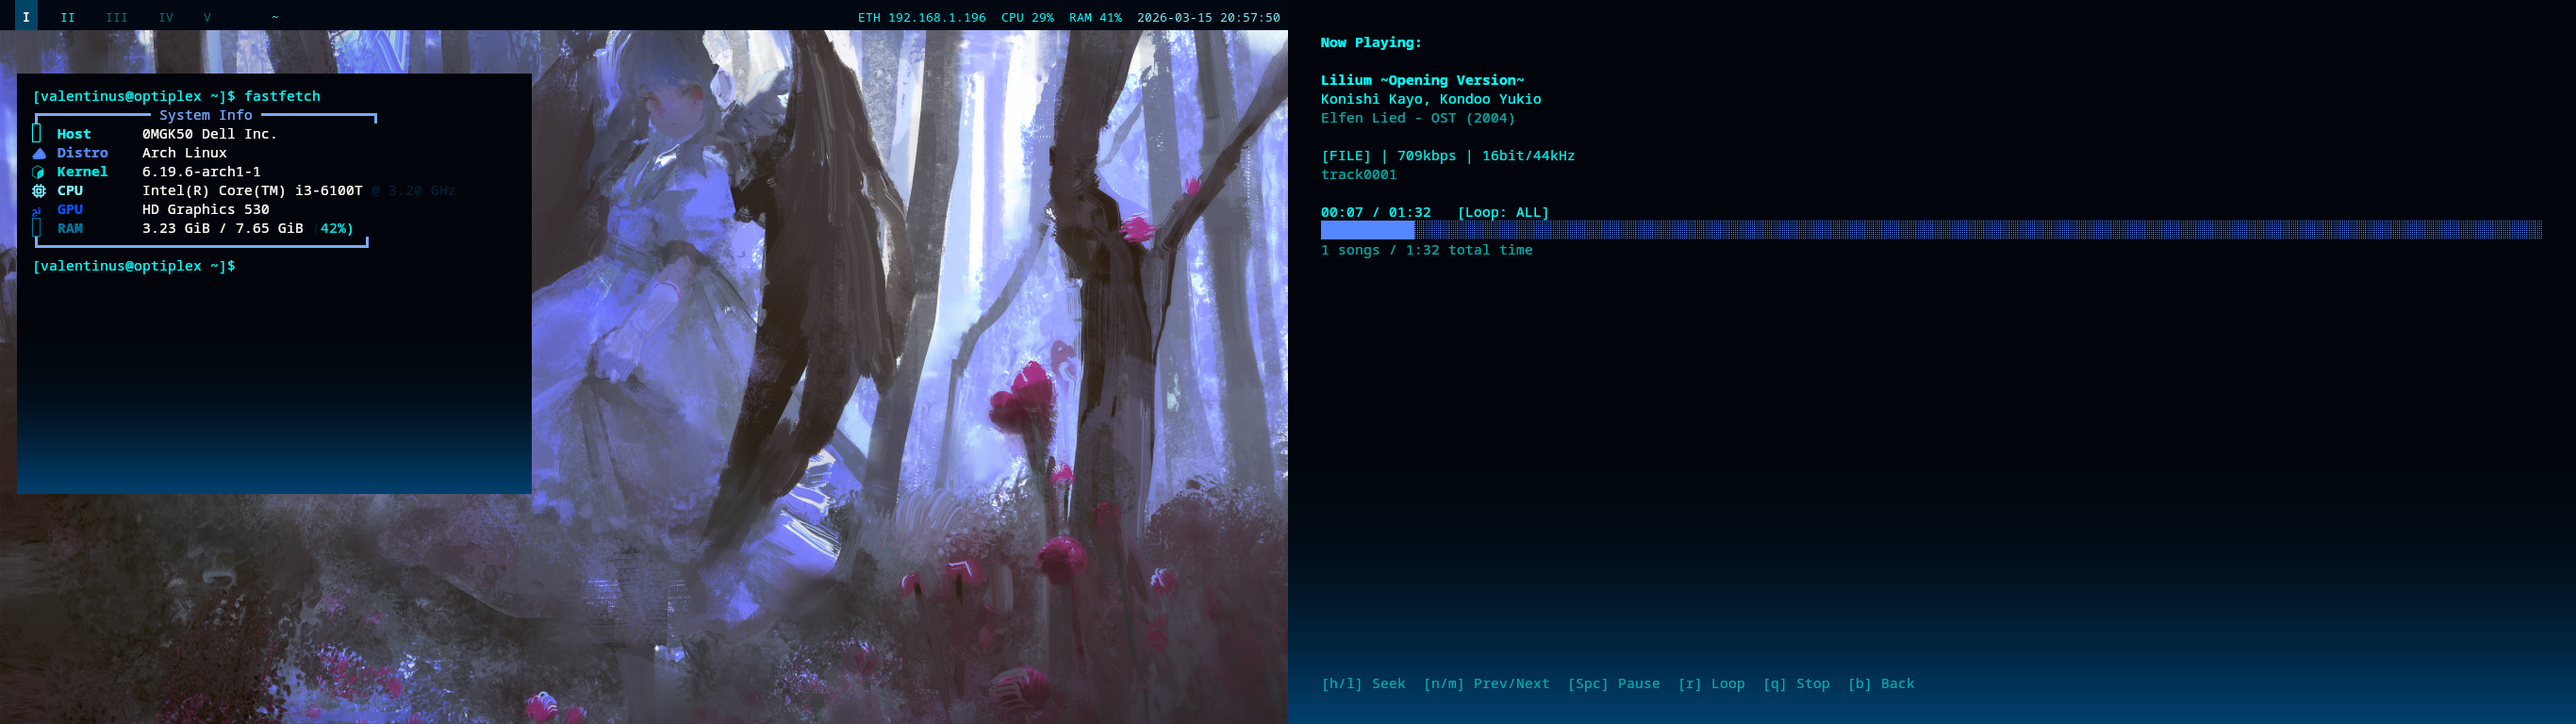Image resolution: width=2576 pixels, height=724 pixels.
Task: Click the "0MGK50 Dell Inc." host value
Action: tap(209, 134)
